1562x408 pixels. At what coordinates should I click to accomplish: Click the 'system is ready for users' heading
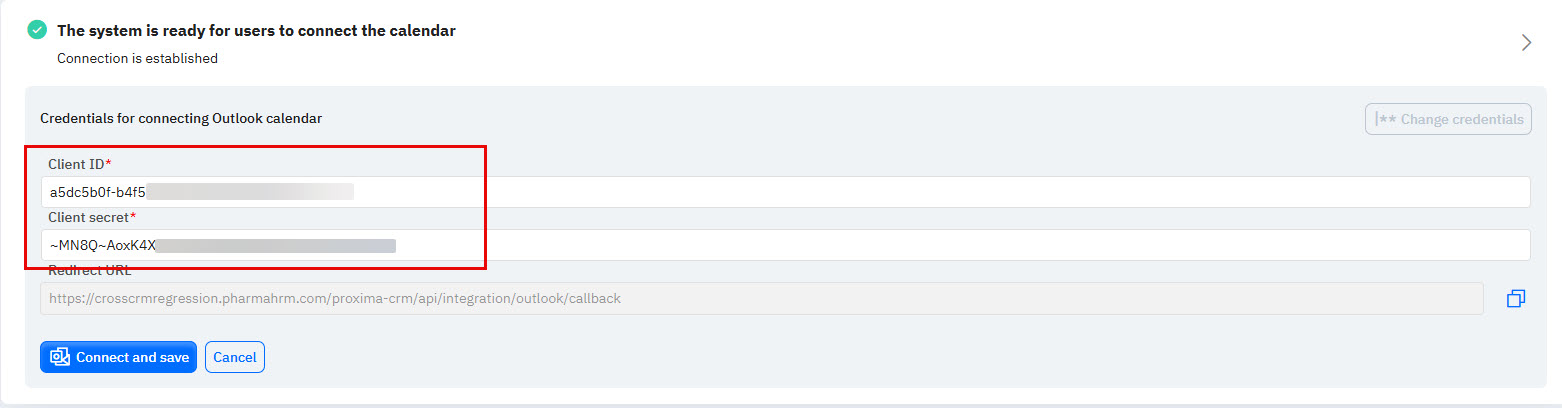coord(256,31)
